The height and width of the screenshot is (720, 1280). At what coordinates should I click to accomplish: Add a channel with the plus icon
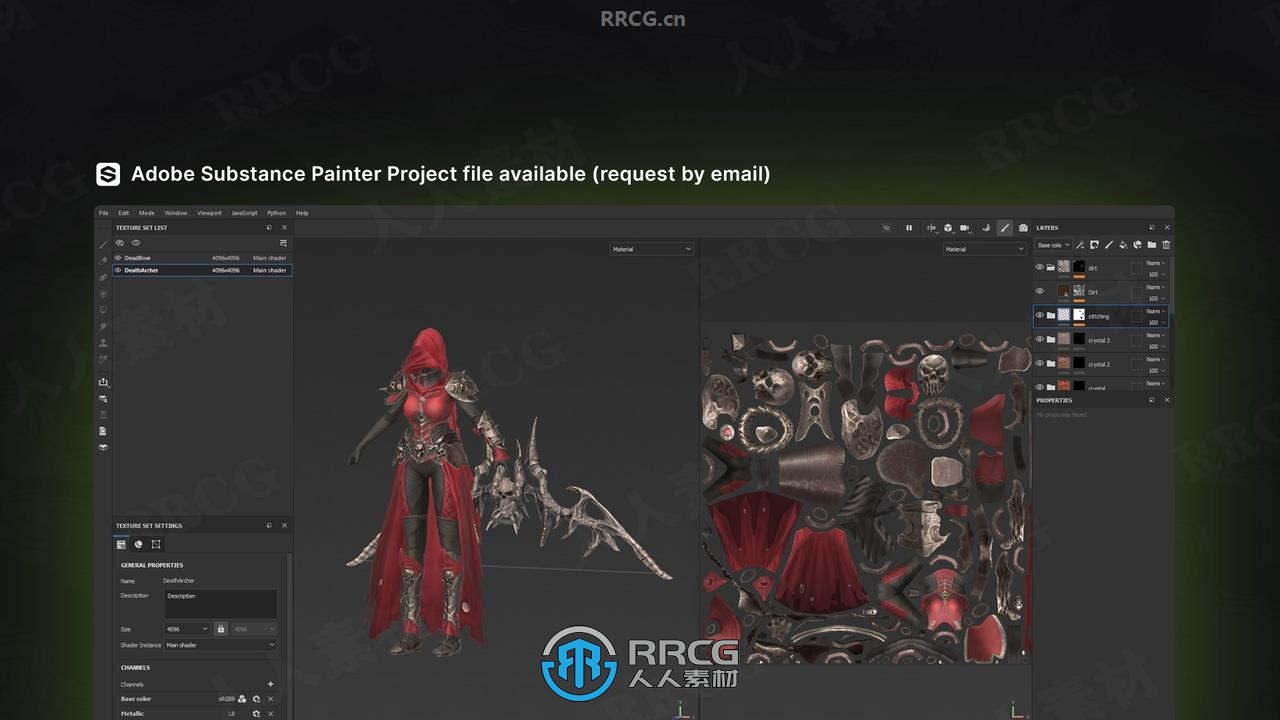click(270, 685)
